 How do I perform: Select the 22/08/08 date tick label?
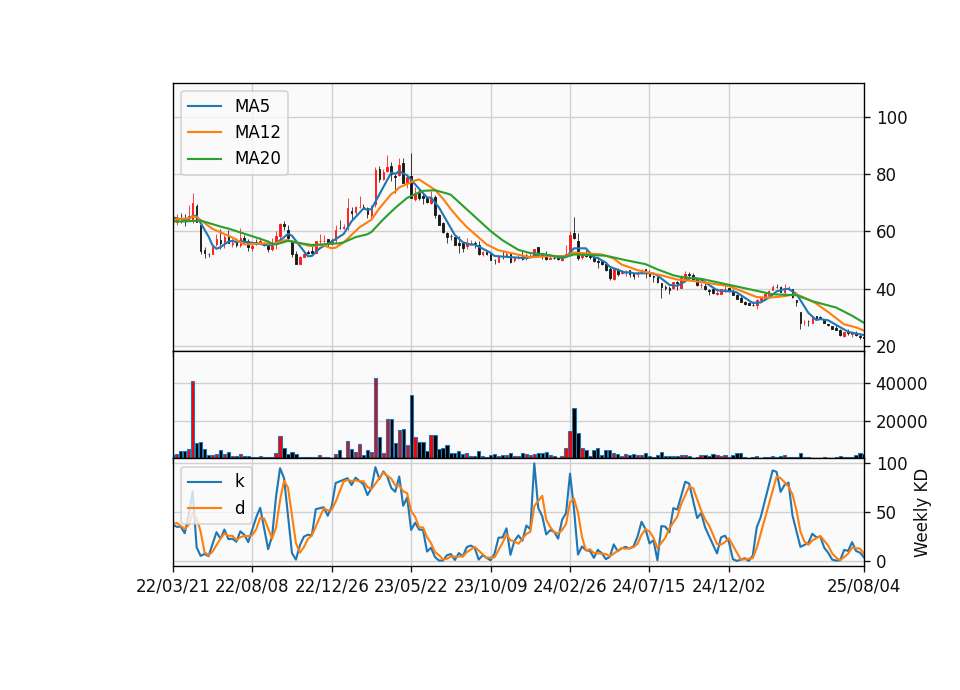click(x=252, y=586)
